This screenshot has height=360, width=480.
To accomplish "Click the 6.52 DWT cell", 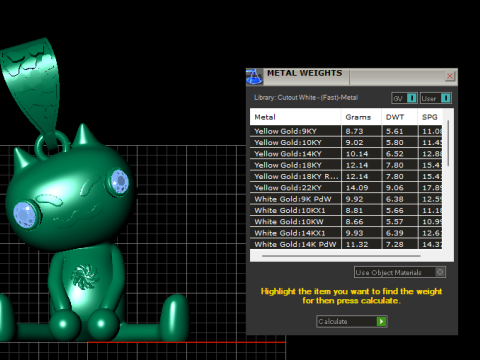I will (399, 154).
